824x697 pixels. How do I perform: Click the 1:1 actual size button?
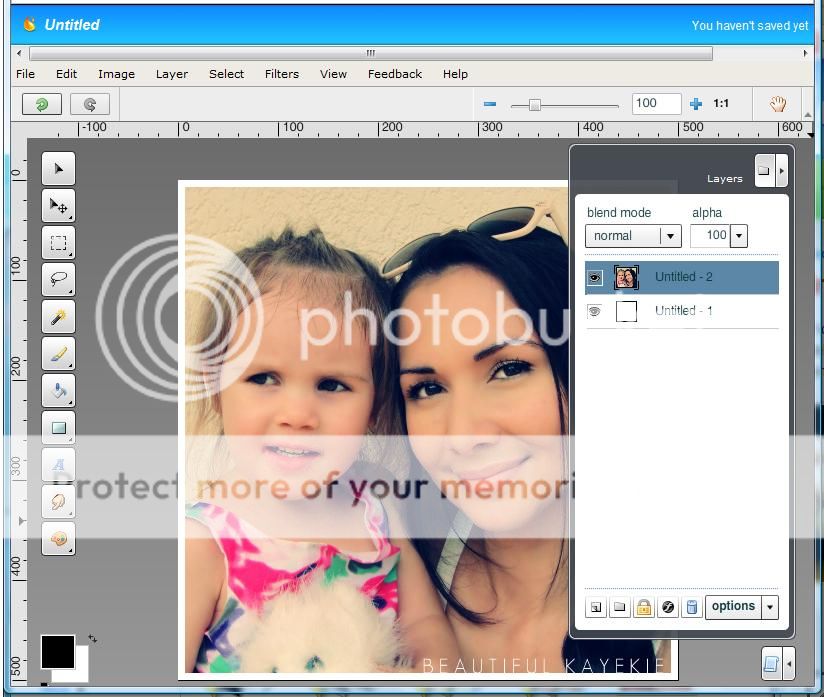(720, 104)
